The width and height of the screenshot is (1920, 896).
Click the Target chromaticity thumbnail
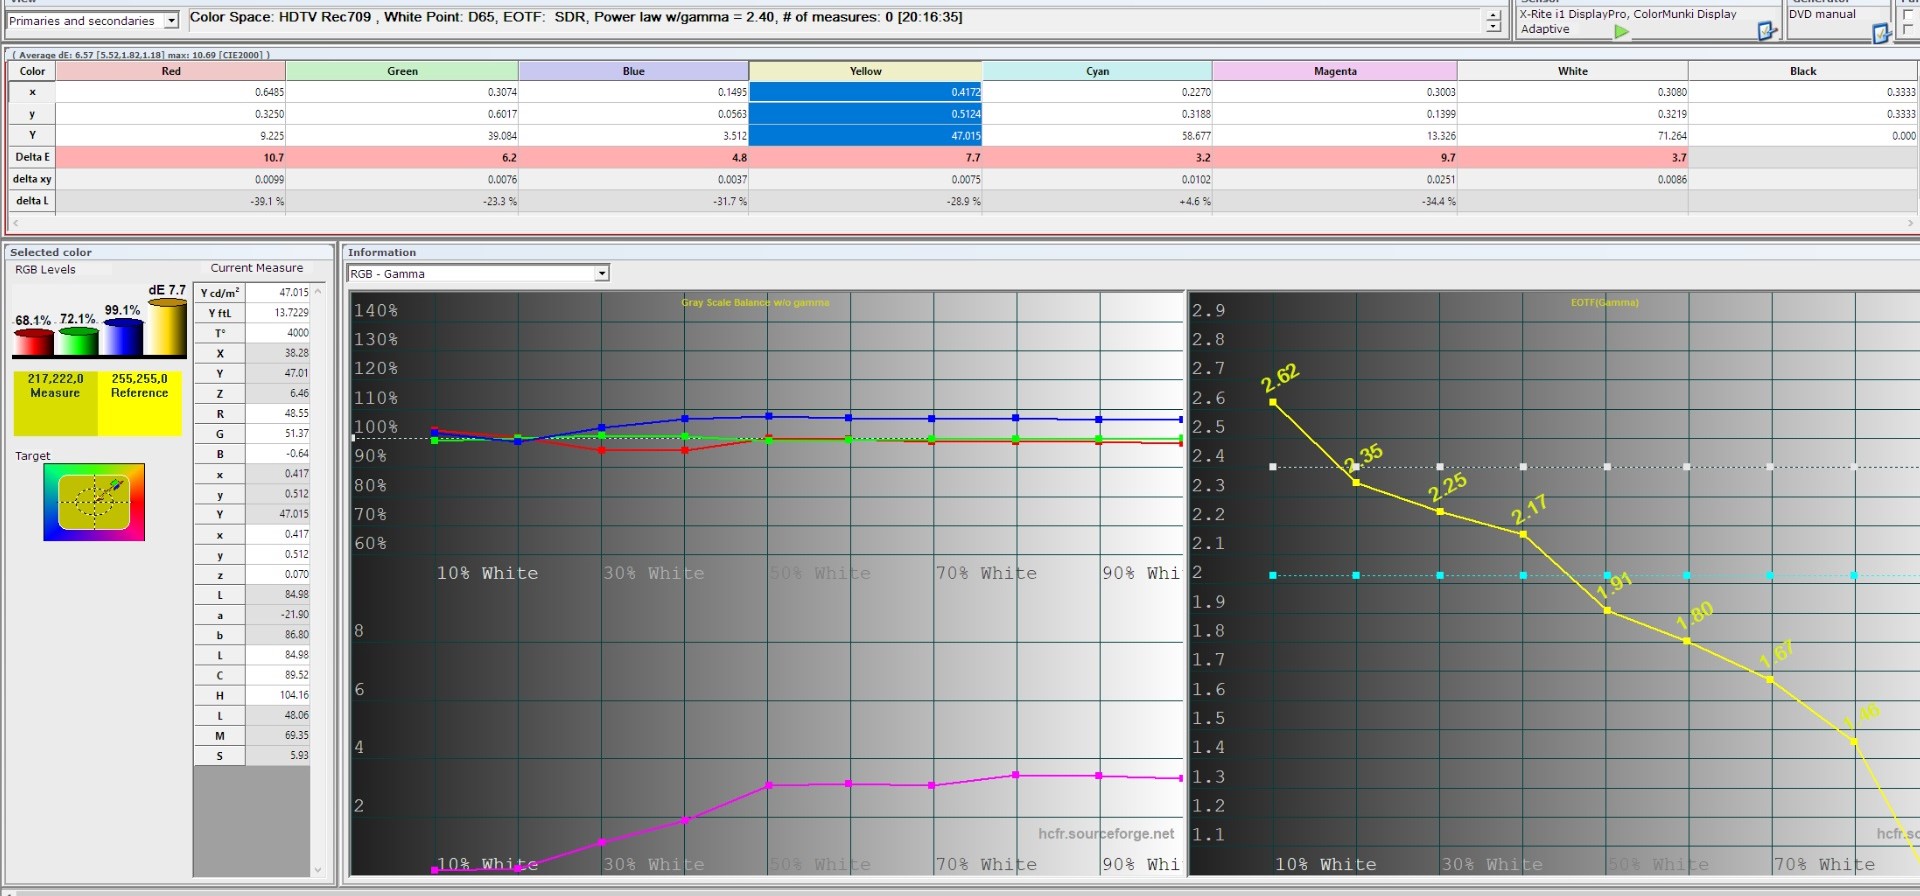pos(94,502)
